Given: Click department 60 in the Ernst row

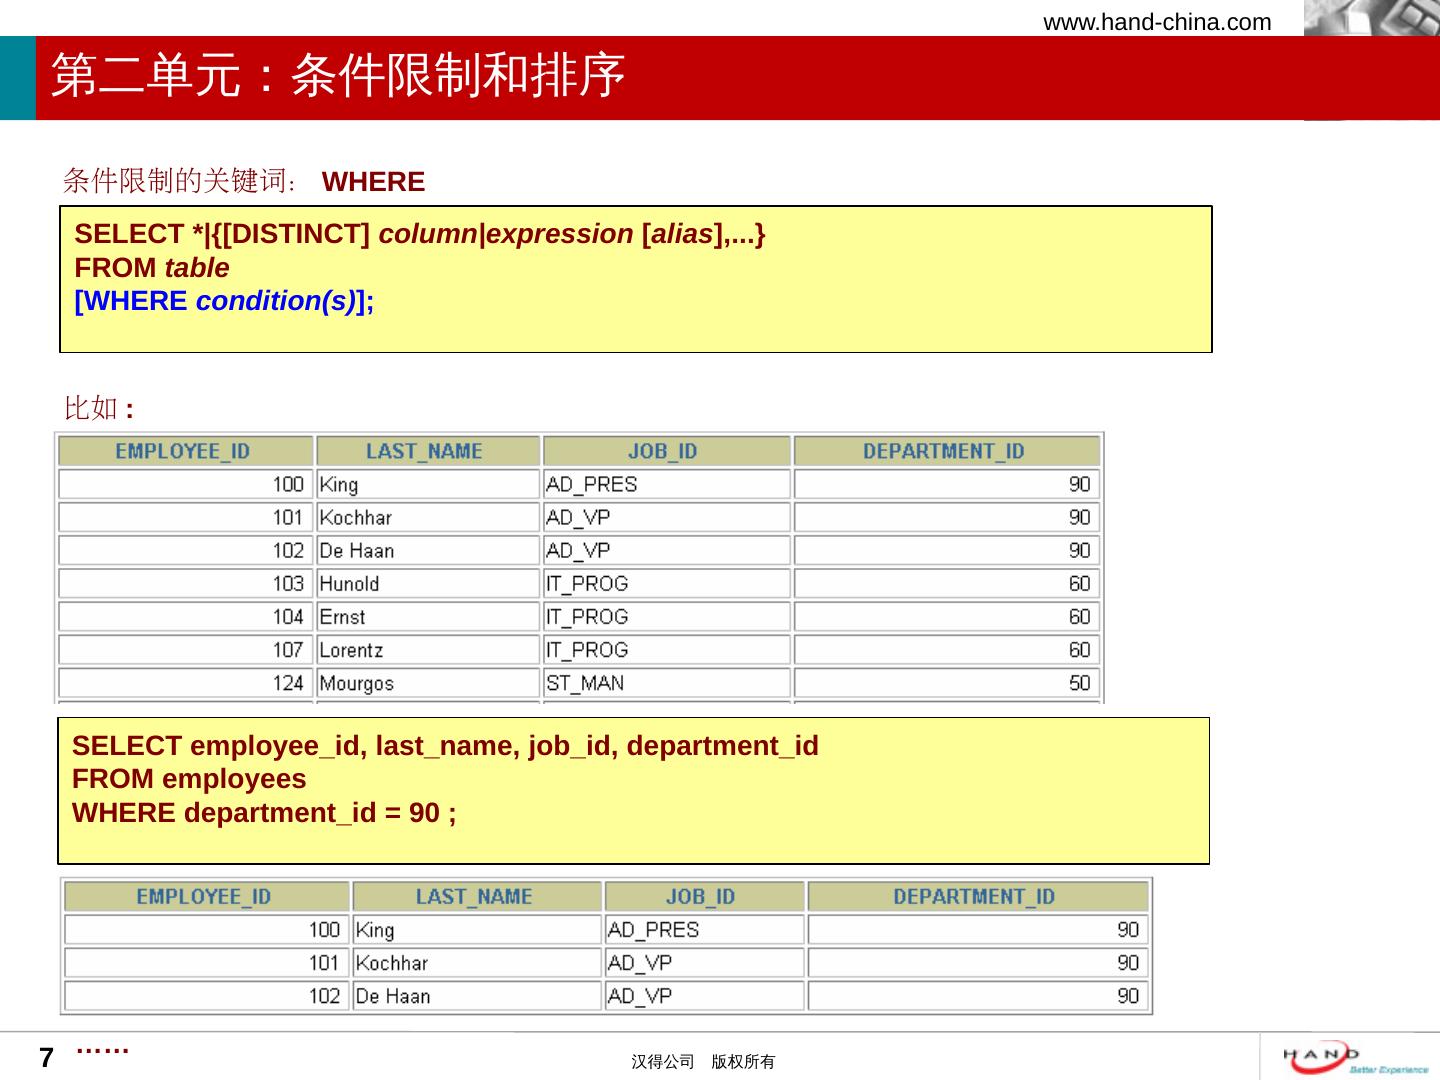Looking at the screenshot, I should click(947, 617).
